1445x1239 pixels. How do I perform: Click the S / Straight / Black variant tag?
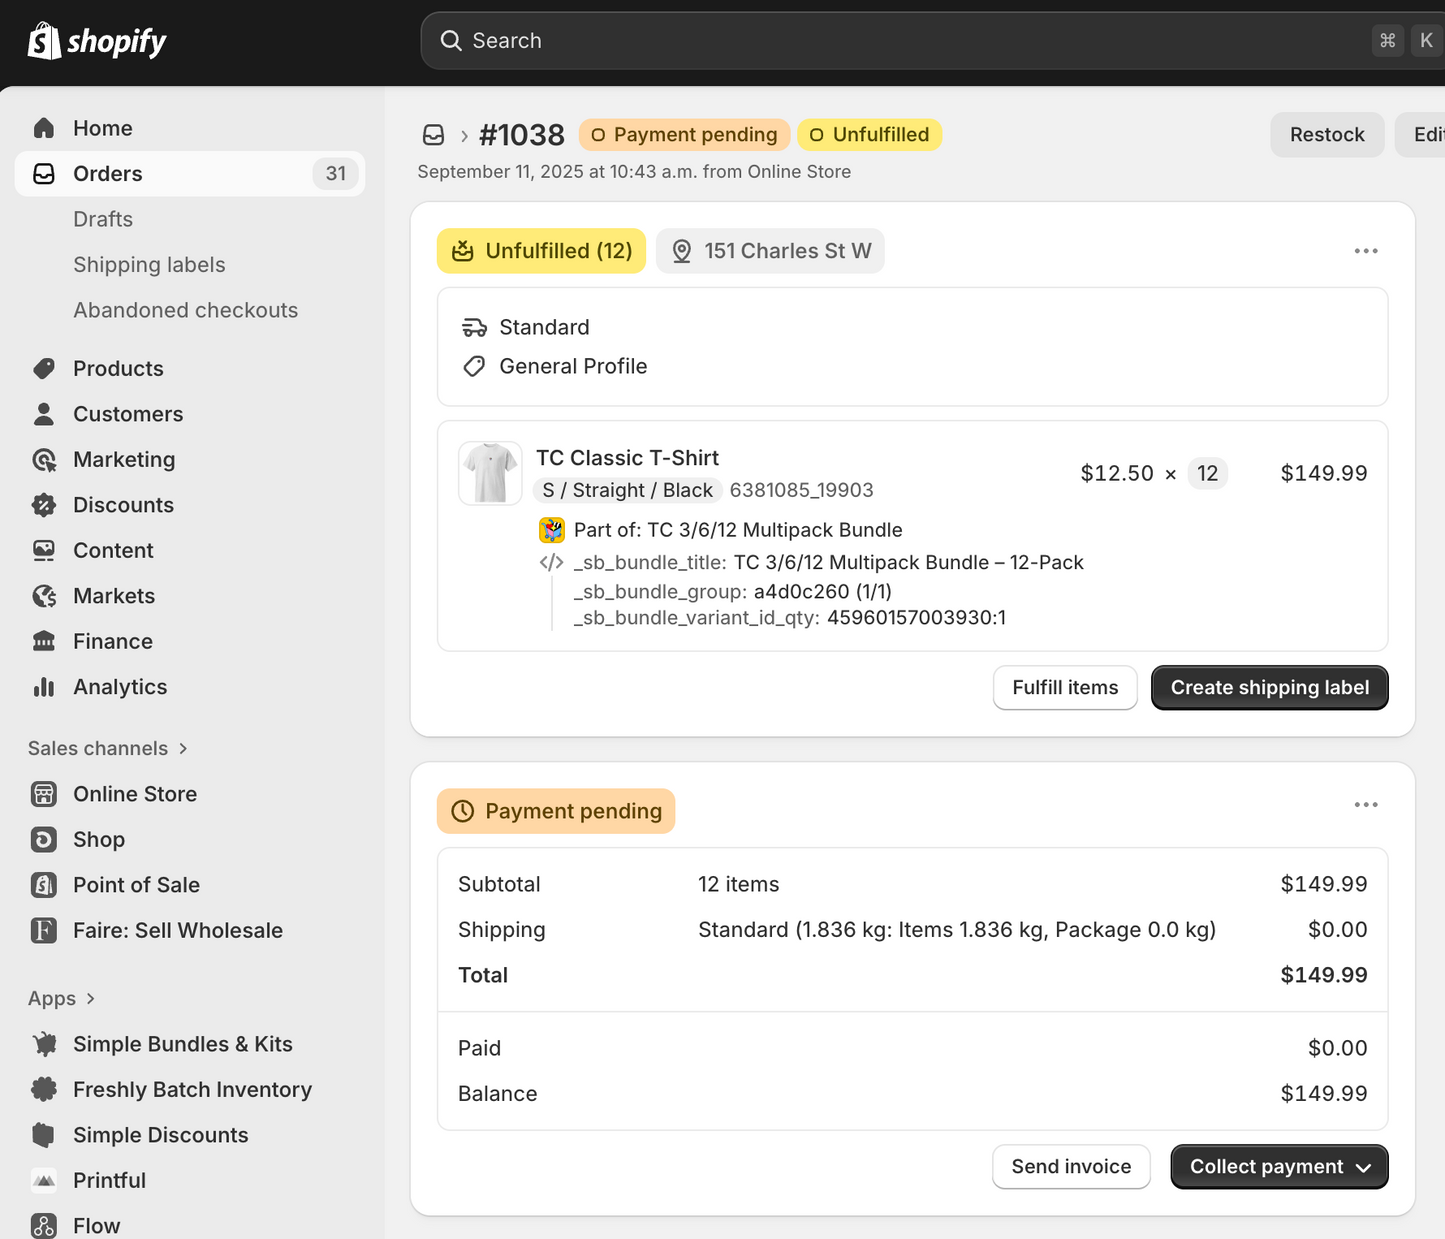click(x=627, y=490)
